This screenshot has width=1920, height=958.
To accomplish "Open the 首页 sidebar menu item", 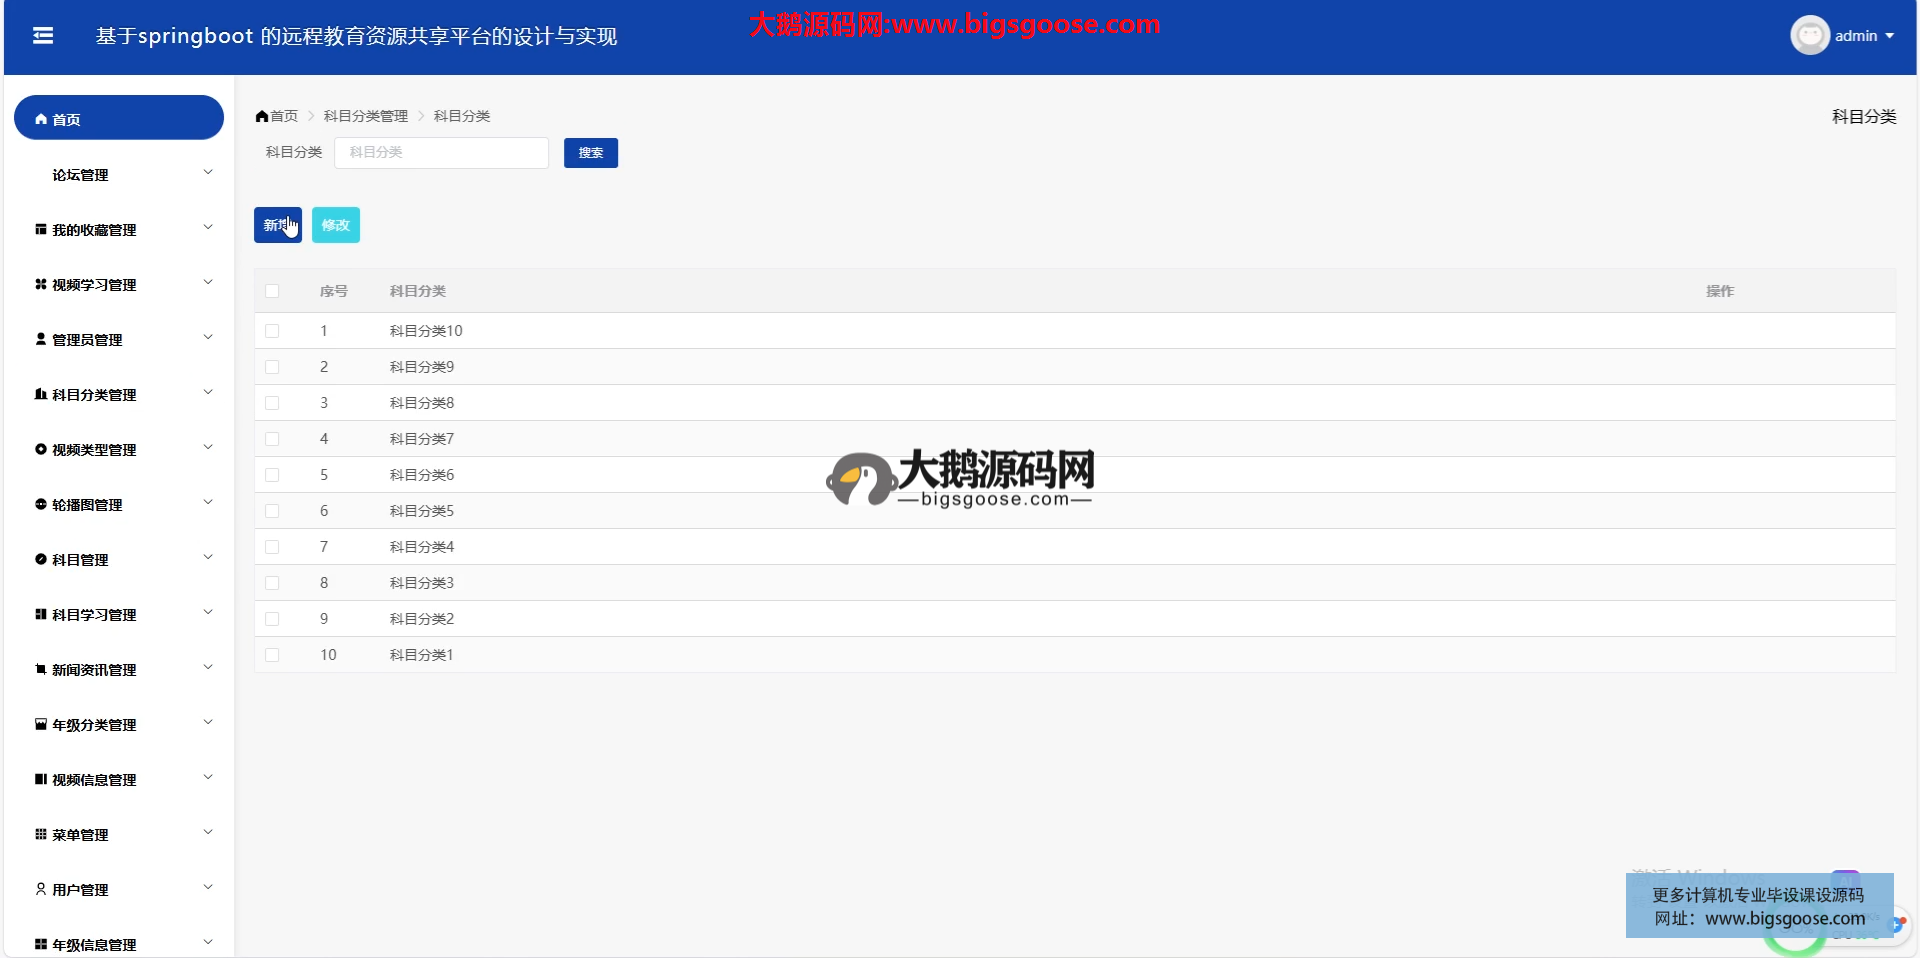I will (x=118, y=118).
